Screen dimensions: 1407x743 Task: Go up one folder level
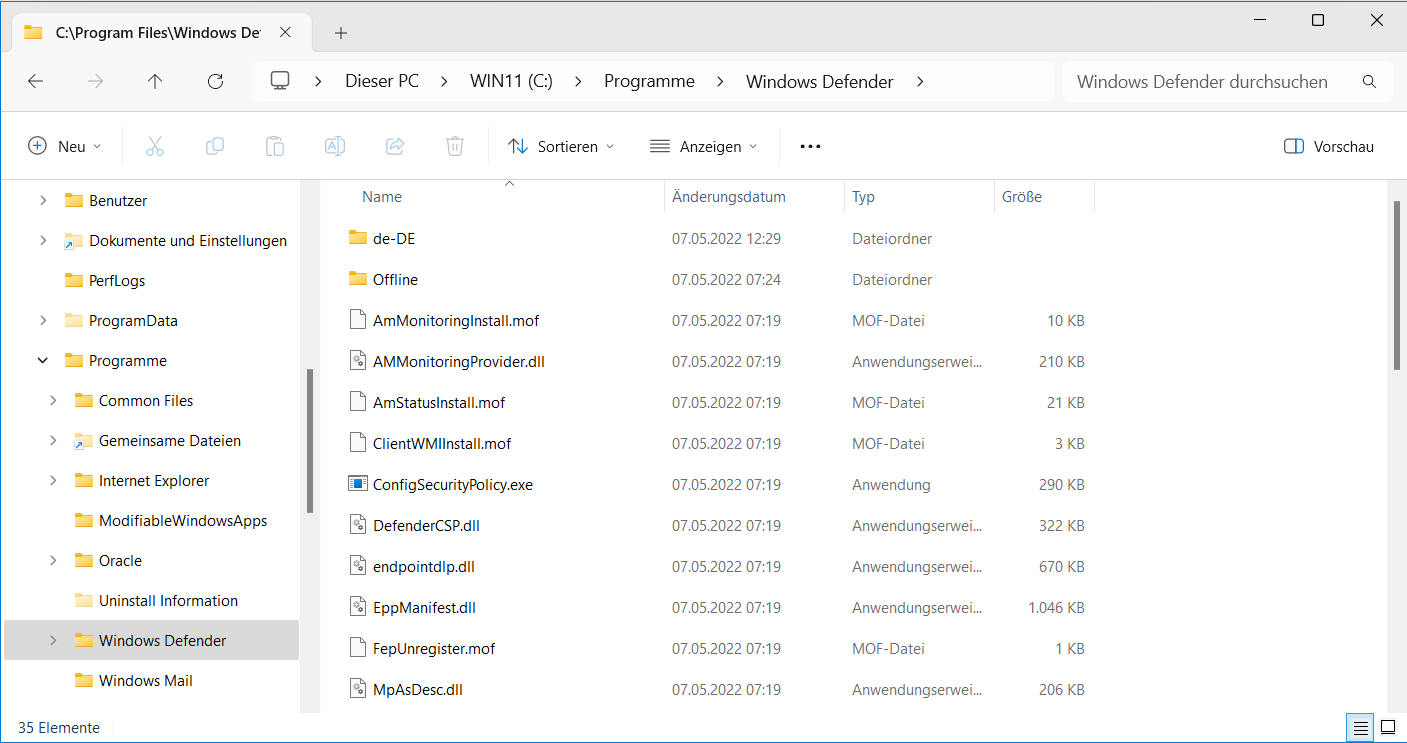click(155, 82)
